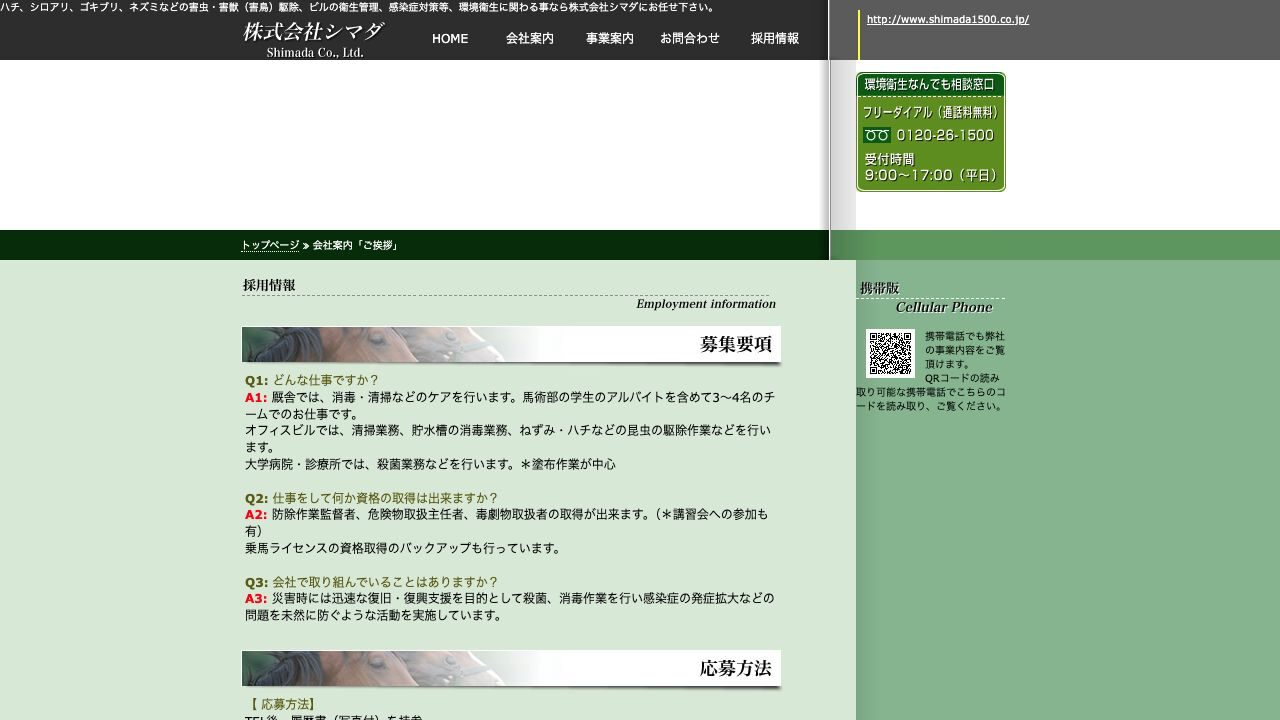The width and height of the screenshot is (1280, 720).
Task: Click the breadcrumb text 会社案内「ご挨拶」
Action: tap(356, 245)
